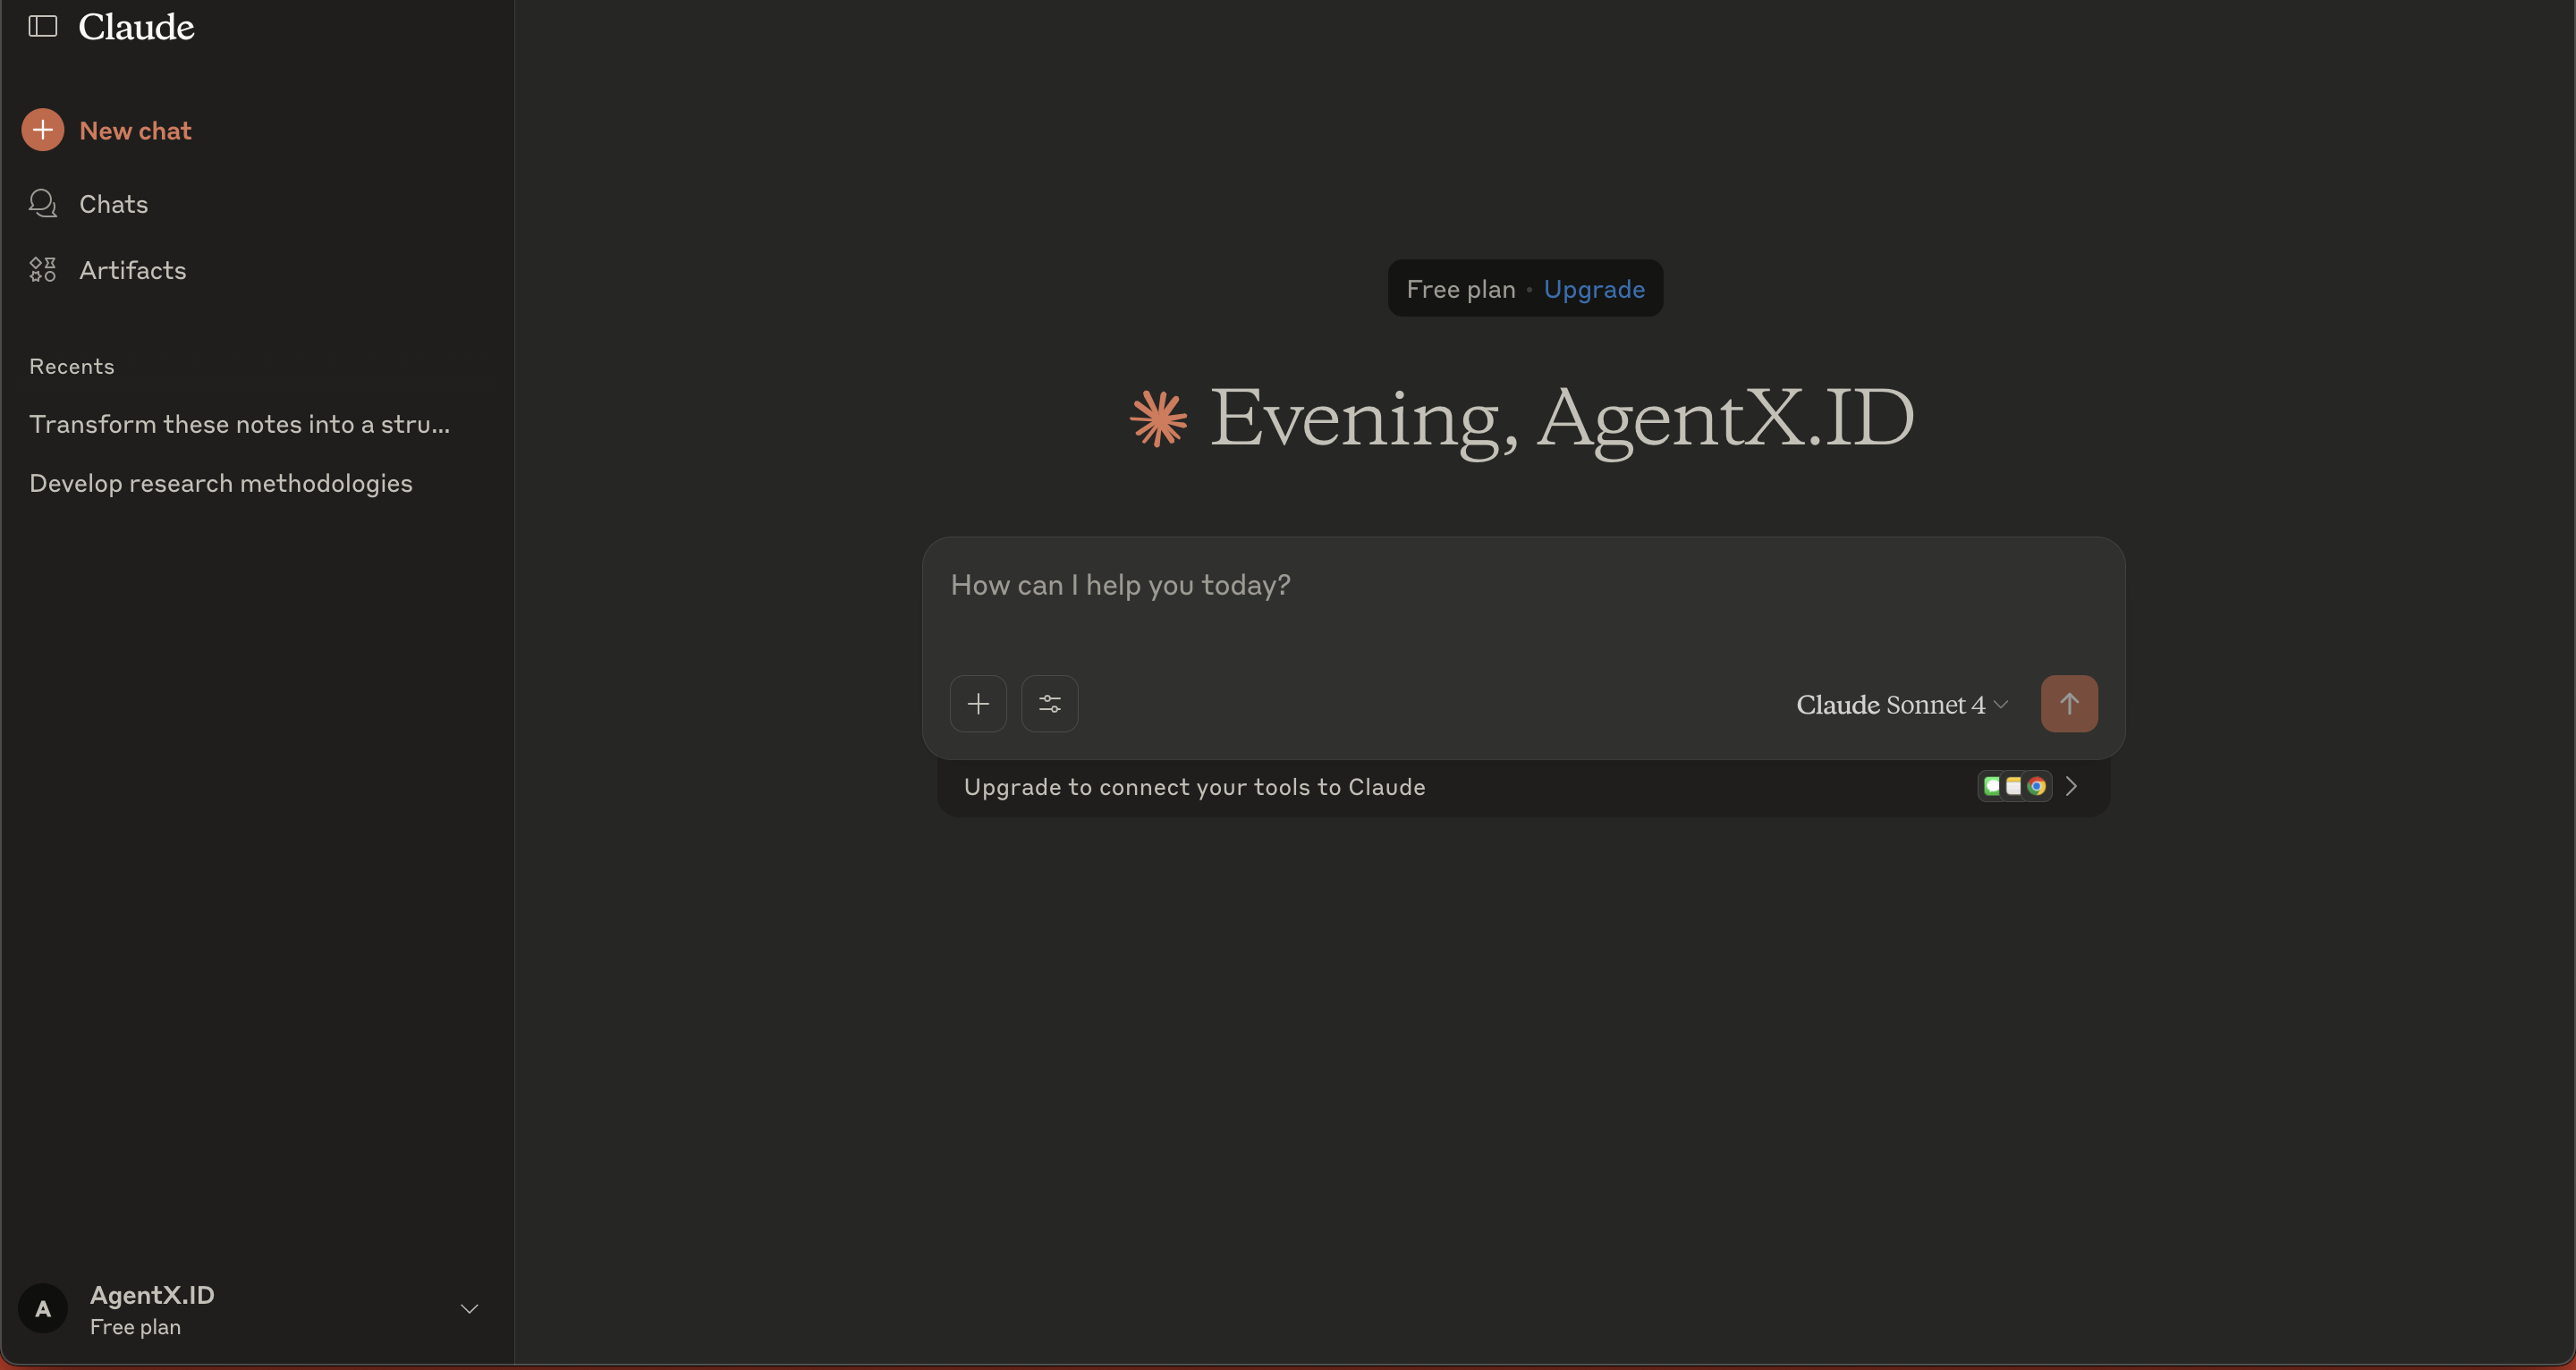Click the 'Free plan' badge text

pyautogui.click(x=1460, y=289)
